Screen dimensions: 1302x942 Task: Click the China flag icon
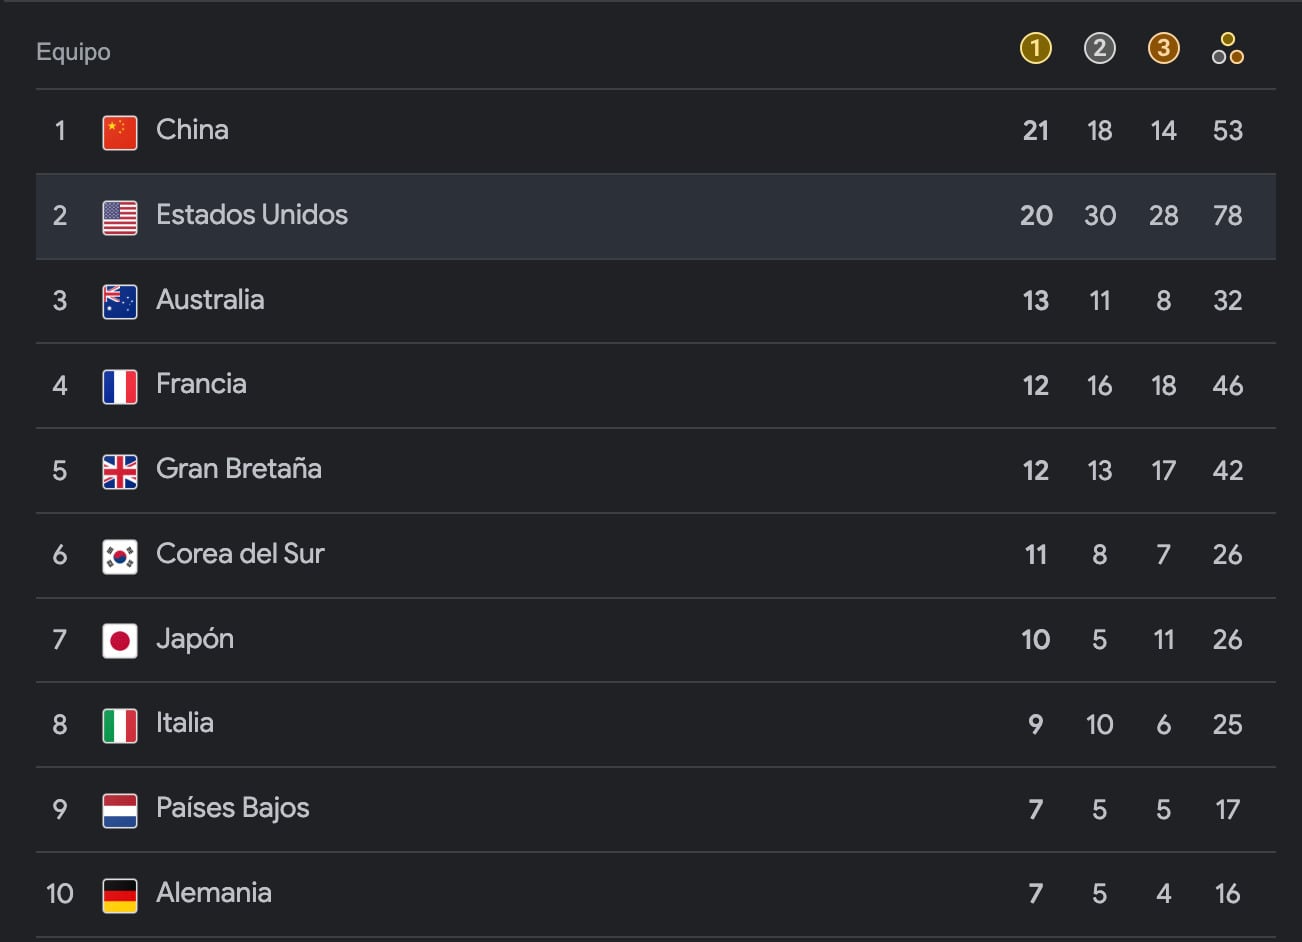coord(120,132)
